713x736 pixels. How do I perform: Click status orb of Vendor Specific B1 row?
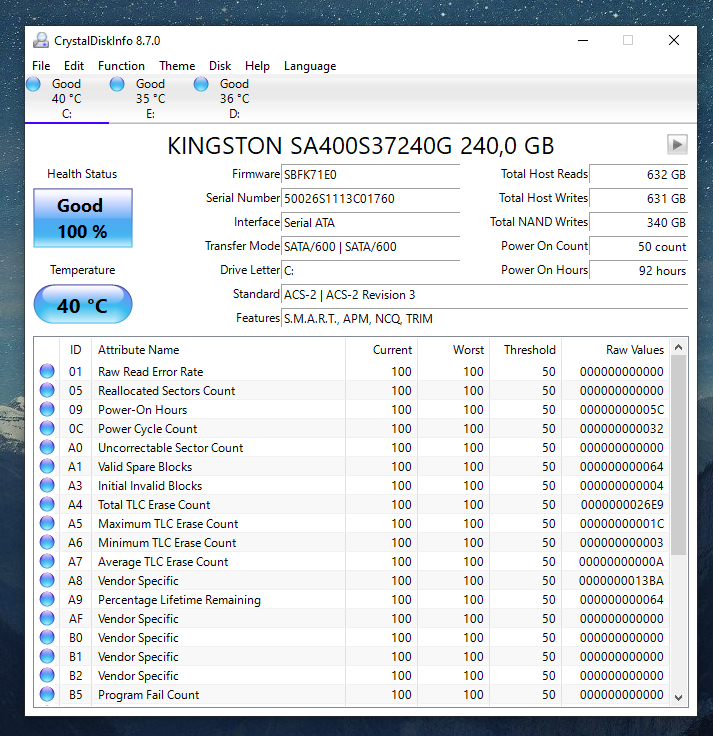[47, 656]
